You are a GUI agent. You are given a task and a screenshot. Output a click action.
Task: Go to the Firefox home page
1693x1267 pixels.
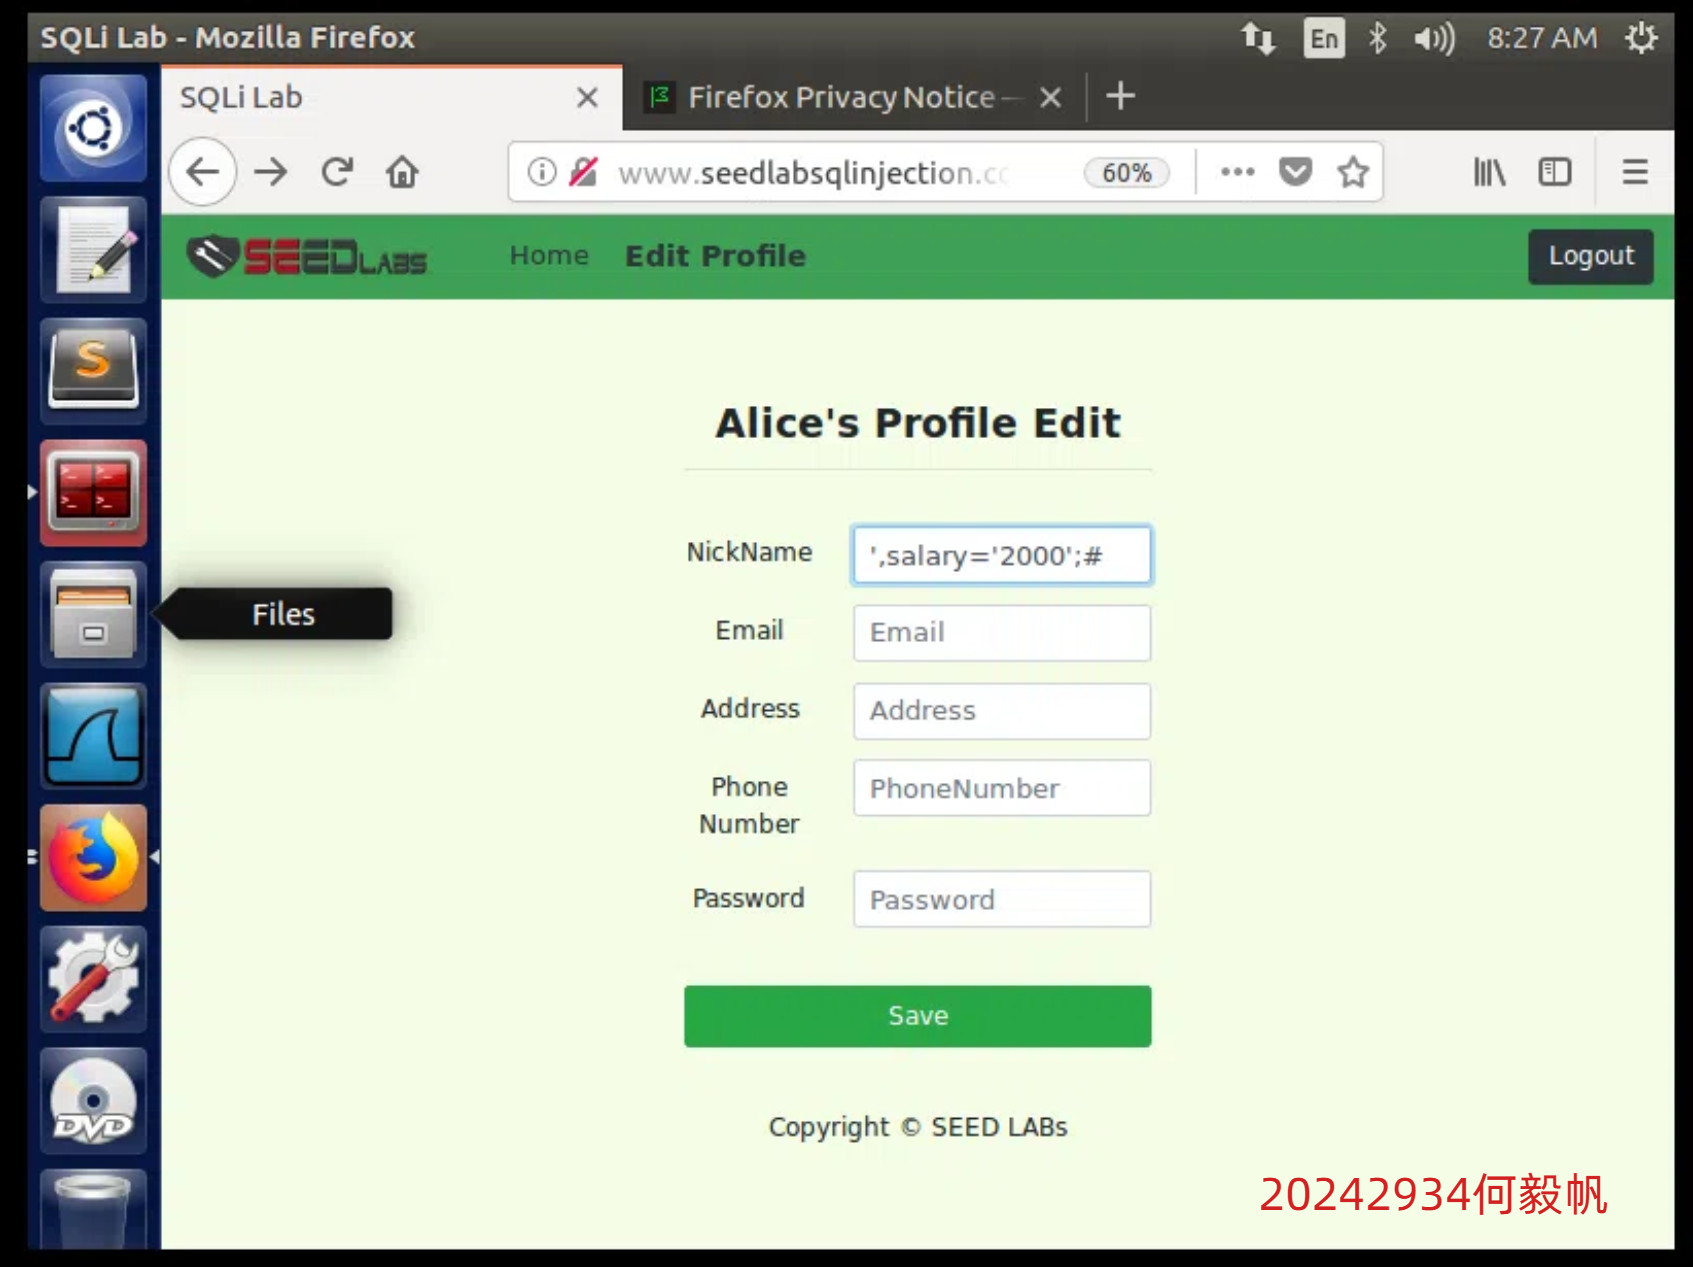tap(402, 172)
